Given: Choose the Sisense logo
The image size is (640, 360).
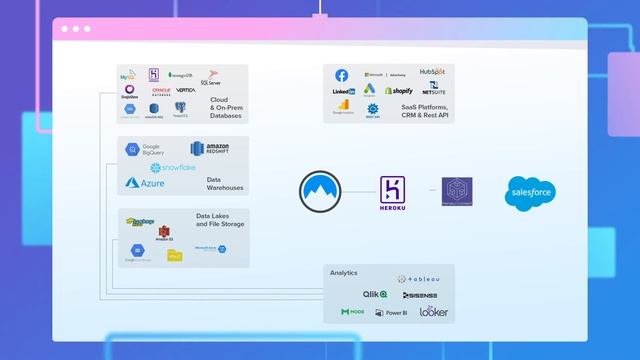Looking at the screenshot, I should pos(420,296).
